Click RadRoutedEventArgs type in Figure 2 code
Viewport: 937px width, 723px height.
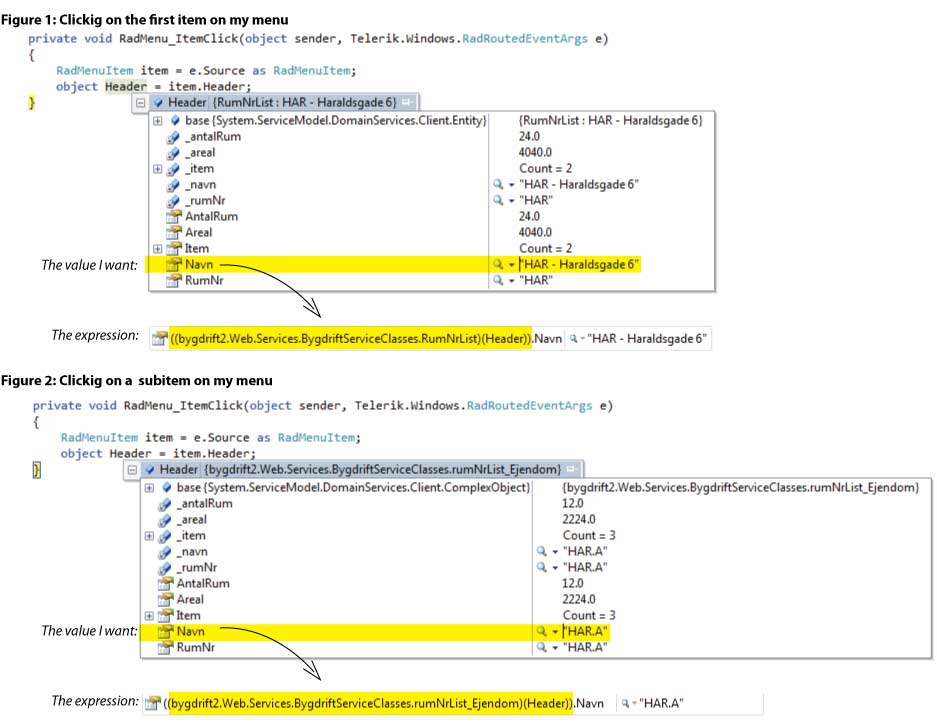[x=529, y=406]
